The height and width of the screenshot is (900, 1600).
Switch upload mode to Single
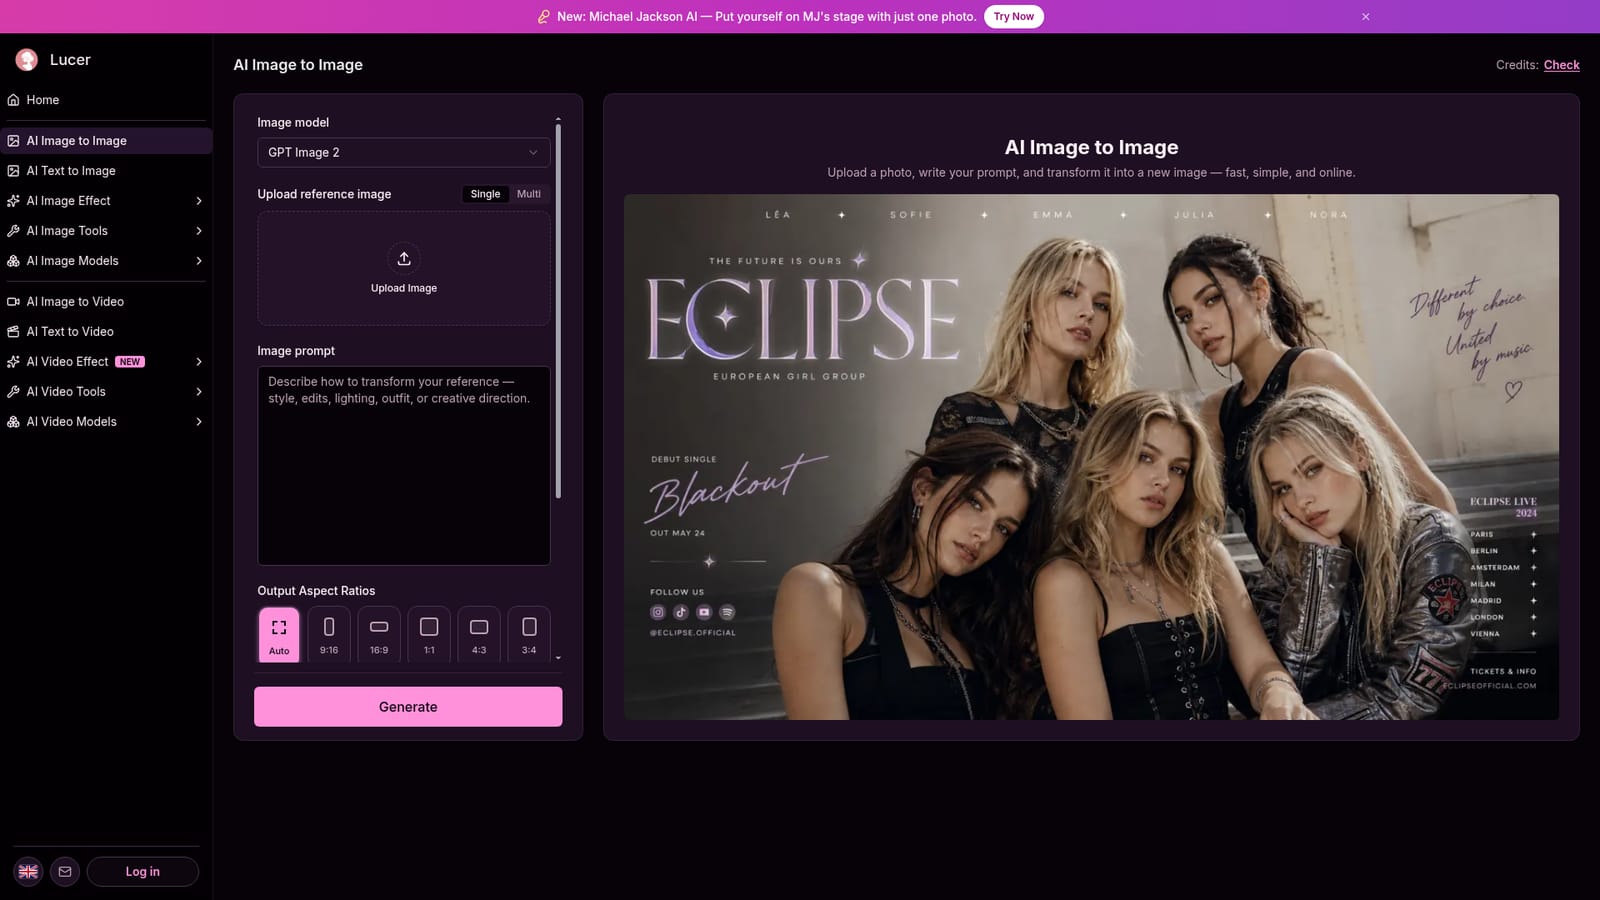pos(485,194)
